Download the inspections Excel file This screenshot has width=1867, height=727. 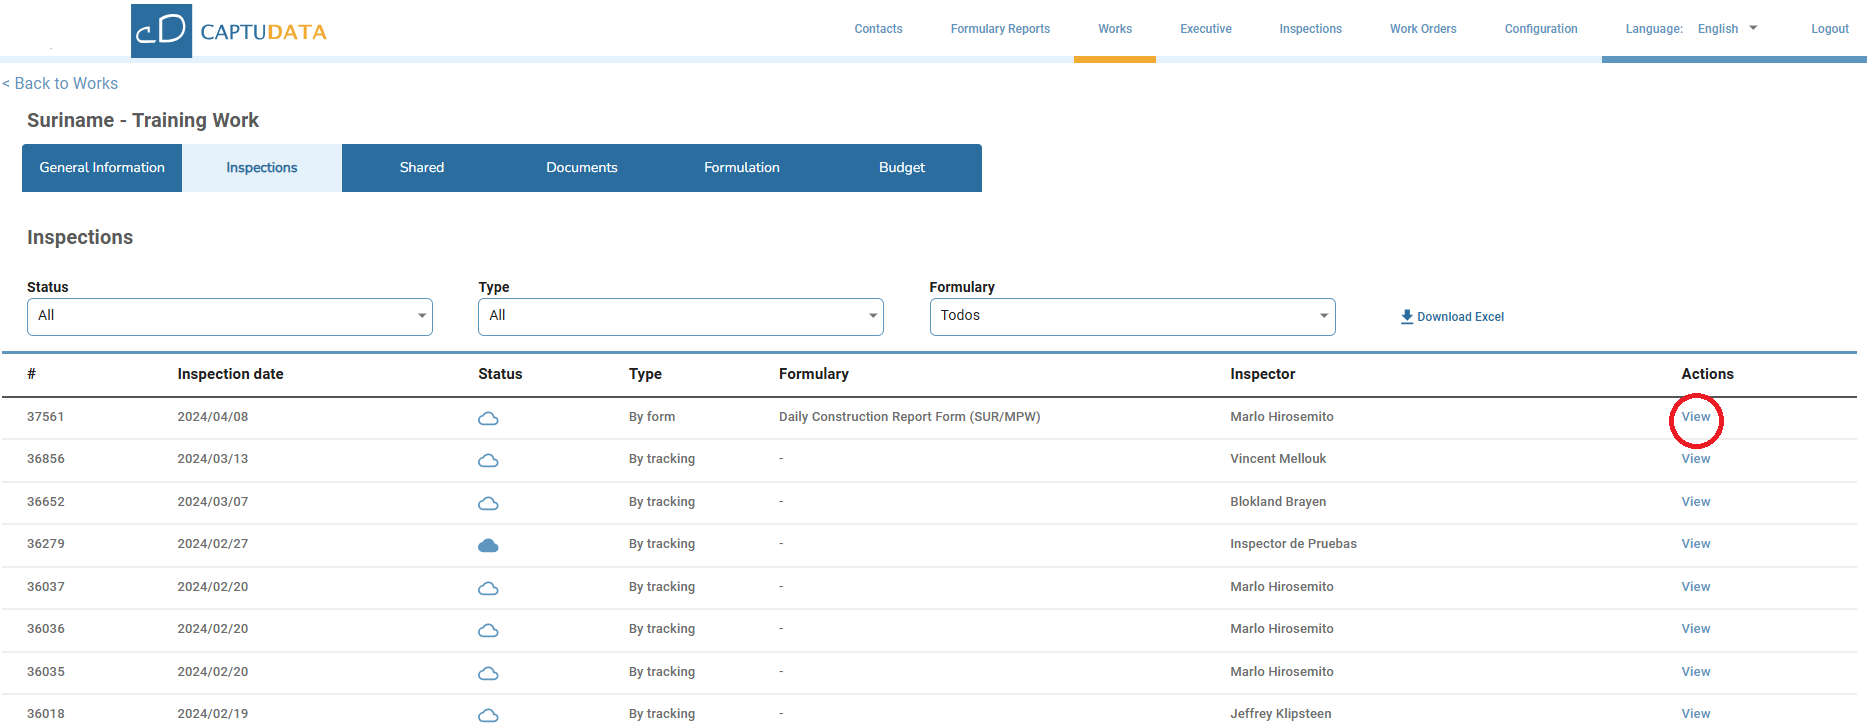point(1452,317)
